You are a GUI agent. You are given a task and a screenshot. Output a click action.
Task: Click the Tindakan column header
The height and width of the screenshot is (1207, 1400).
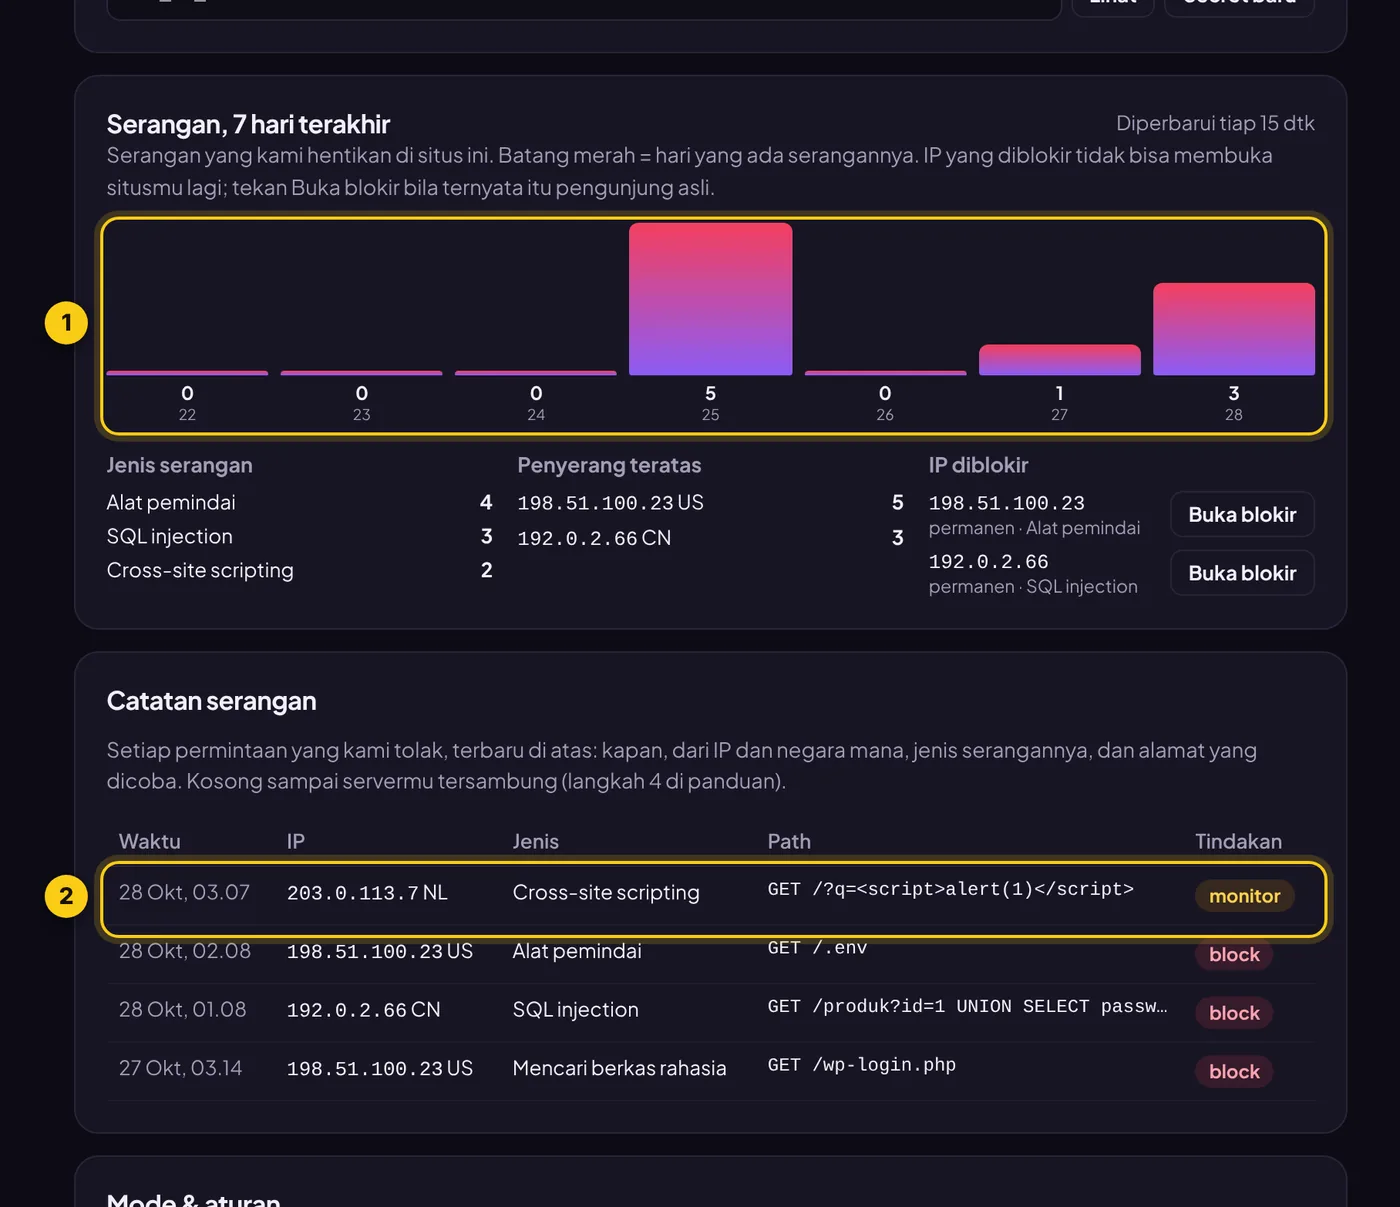pyautogui.click(x=1238, y=842)
